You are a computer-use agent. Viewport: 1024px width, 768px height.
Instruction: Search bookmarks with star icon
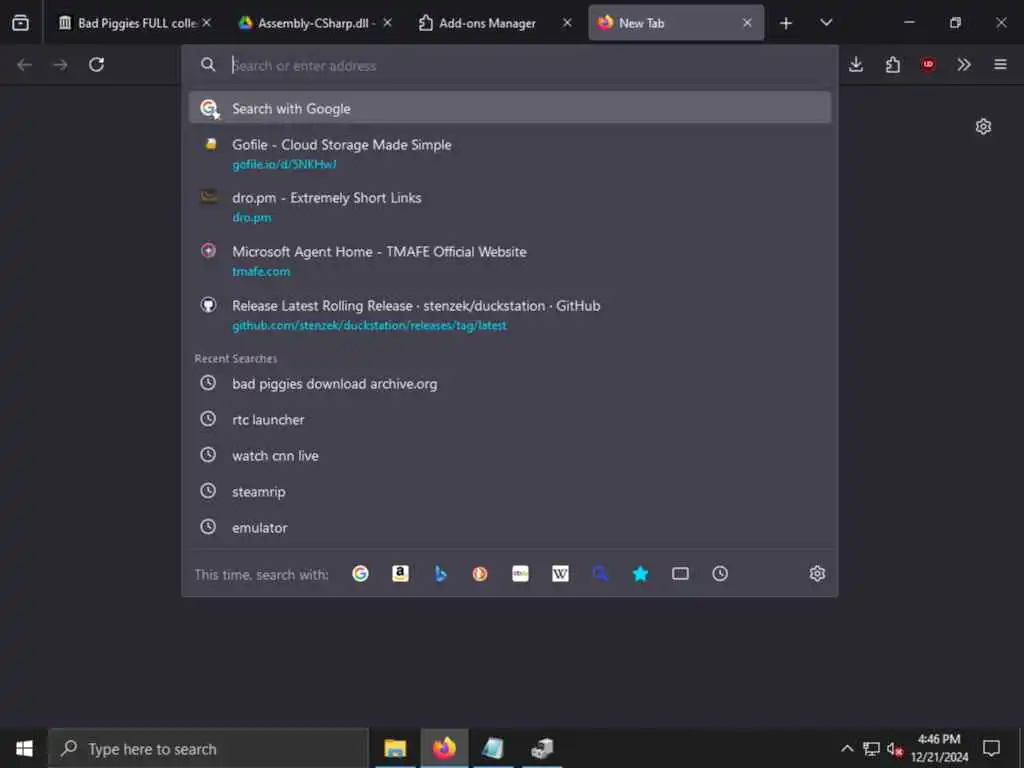(x=641, y=573)
